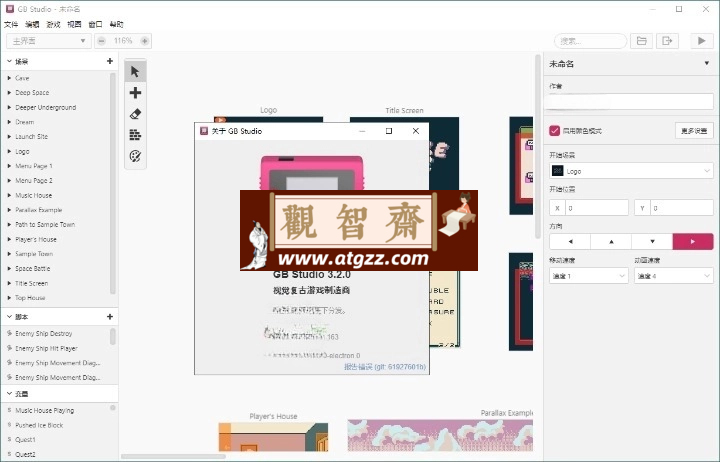Run the game with play button
Image resolution: width=720 pixels, height=462 pixels.
(x=702, y=41)
